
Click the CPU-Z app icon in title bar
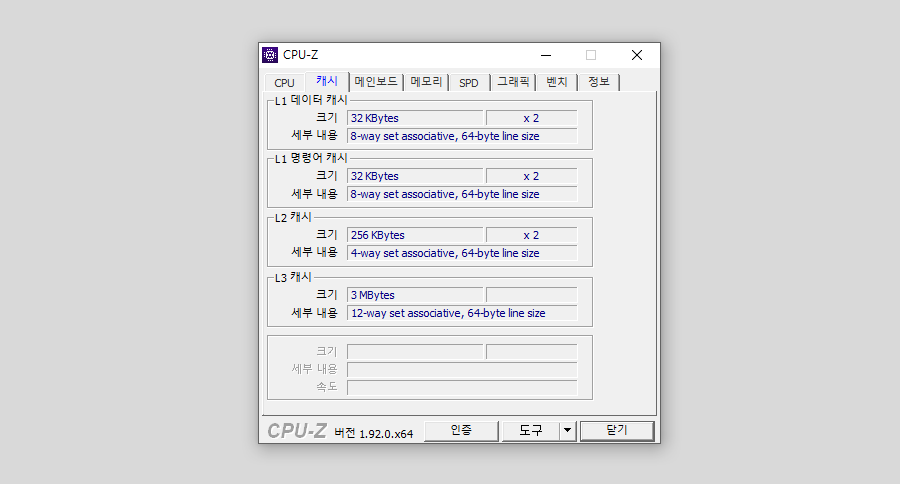click(x=270, y=55)
